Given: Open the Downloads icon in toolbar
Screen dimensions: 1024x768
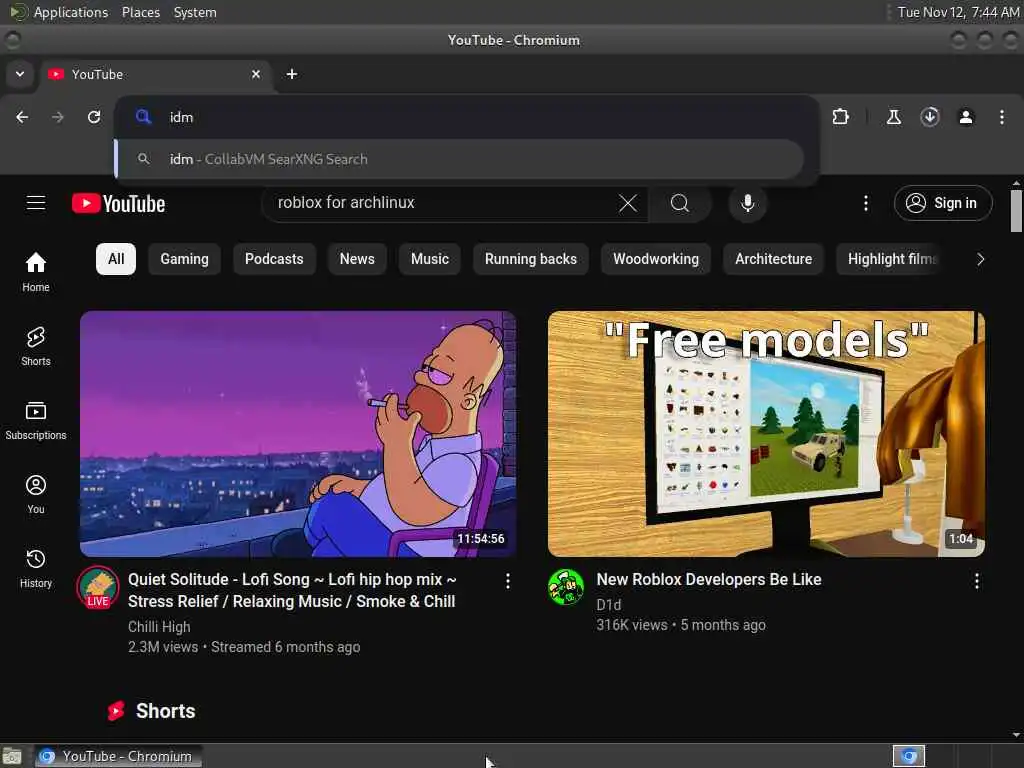Looking at the screenshot, I should [x=930, y=117].
